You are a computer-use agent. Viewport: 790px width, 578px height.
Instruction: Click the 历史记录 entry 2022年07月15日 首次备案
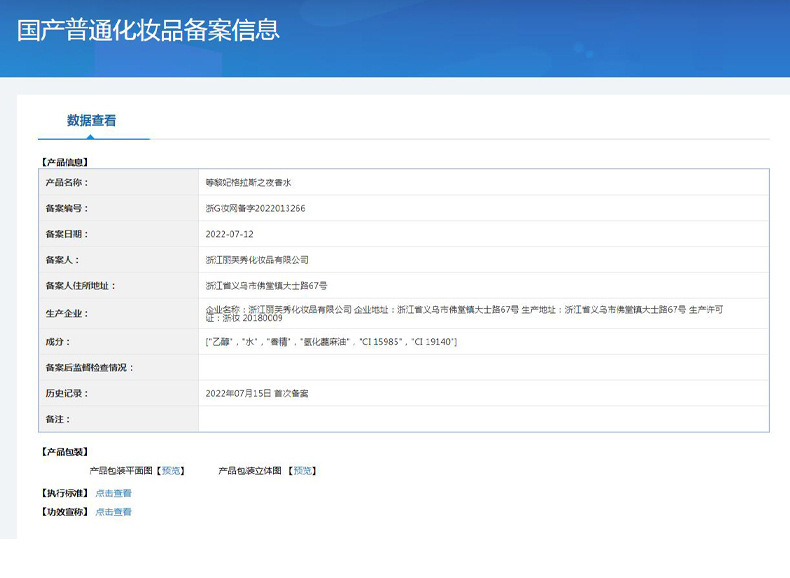(257, 394)
